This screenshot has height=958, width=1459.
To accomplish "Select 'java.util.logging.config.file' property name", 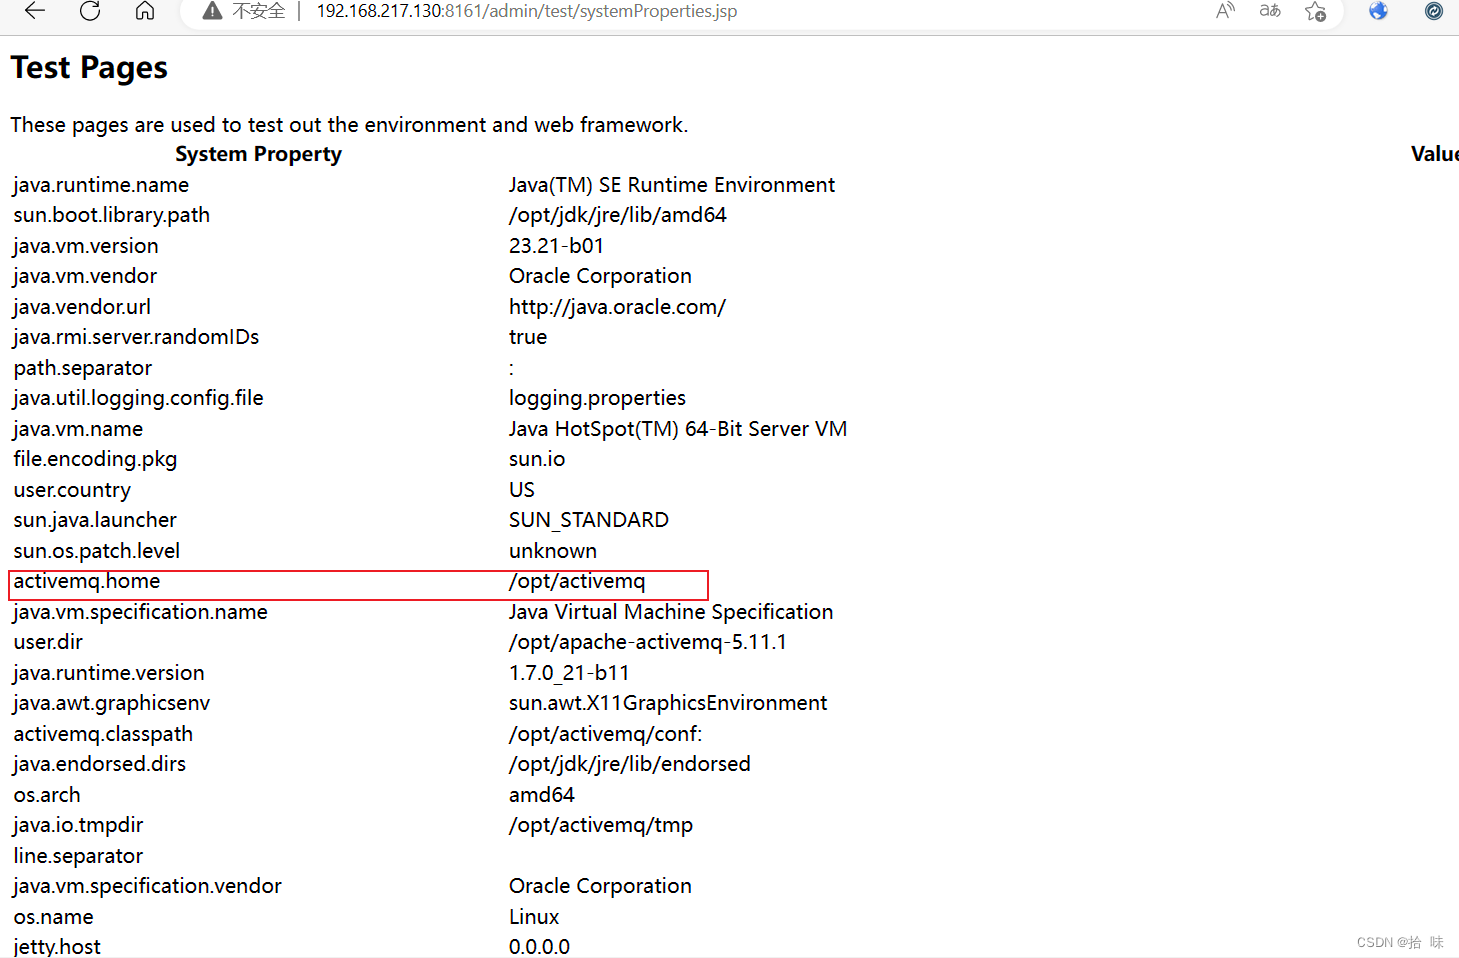I will tap(138, 398).
